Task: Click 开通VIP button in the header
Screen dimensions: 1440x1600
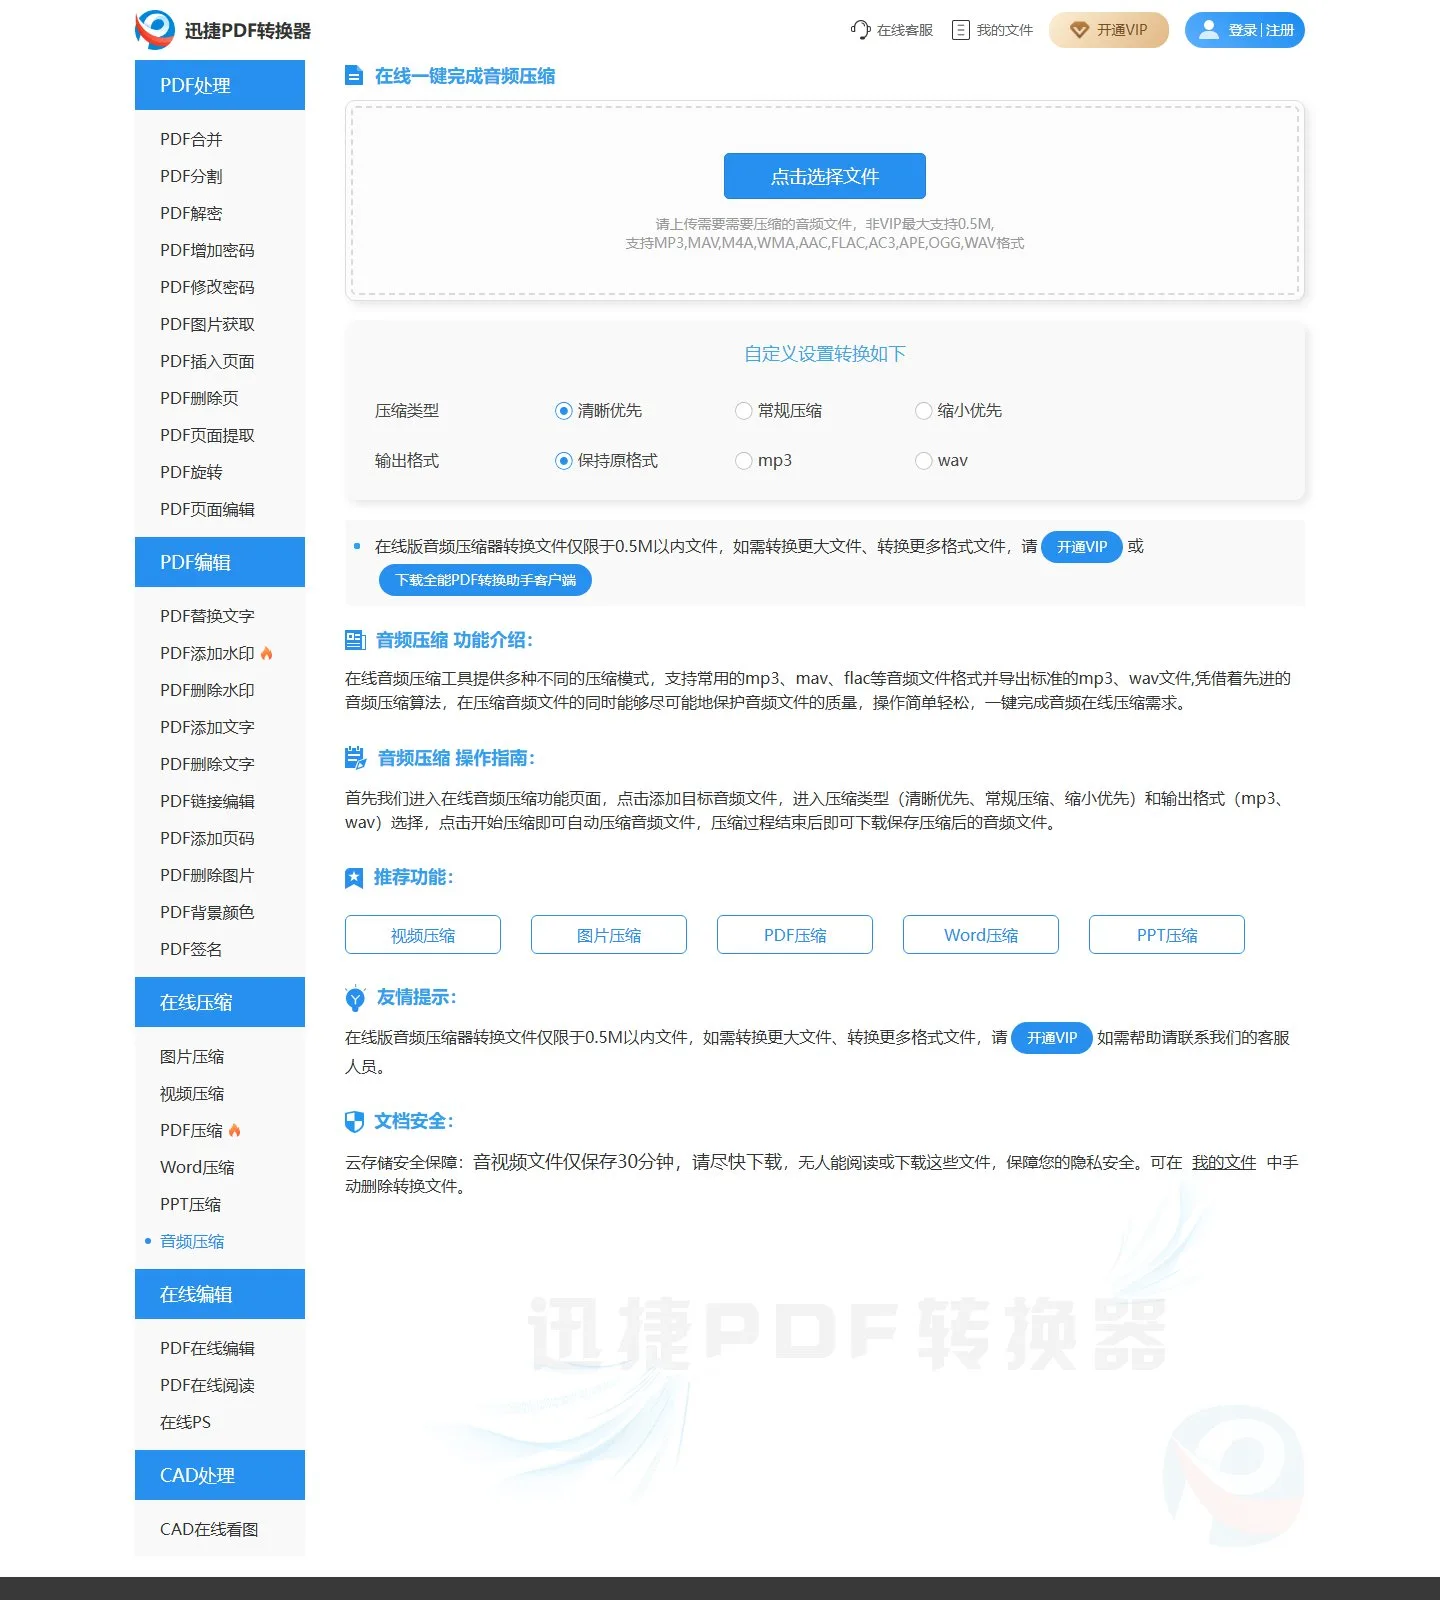Action: point(1109,30)
